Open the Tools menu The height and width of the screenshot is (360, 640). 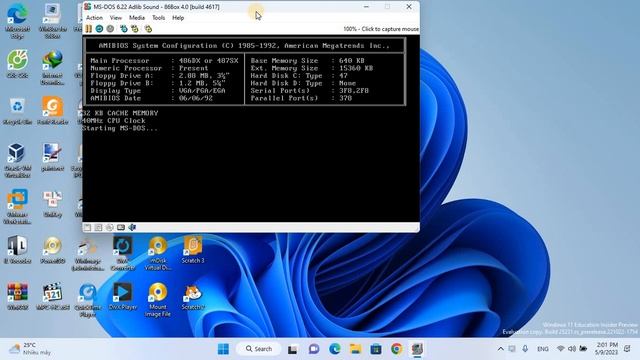(x=158, y=18)
